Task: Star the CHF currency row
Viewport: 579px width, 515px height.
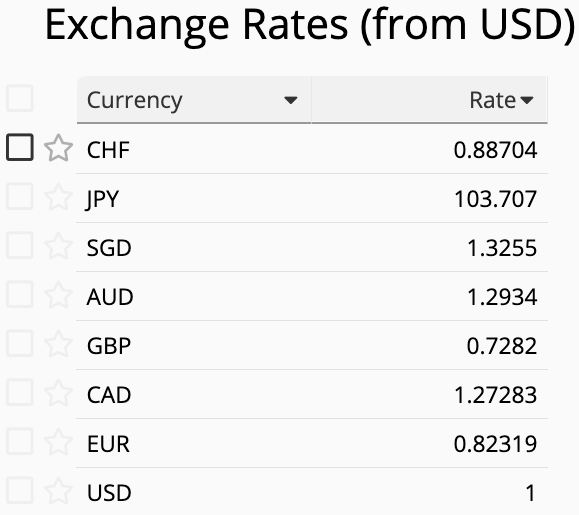Action: point(58,148)
